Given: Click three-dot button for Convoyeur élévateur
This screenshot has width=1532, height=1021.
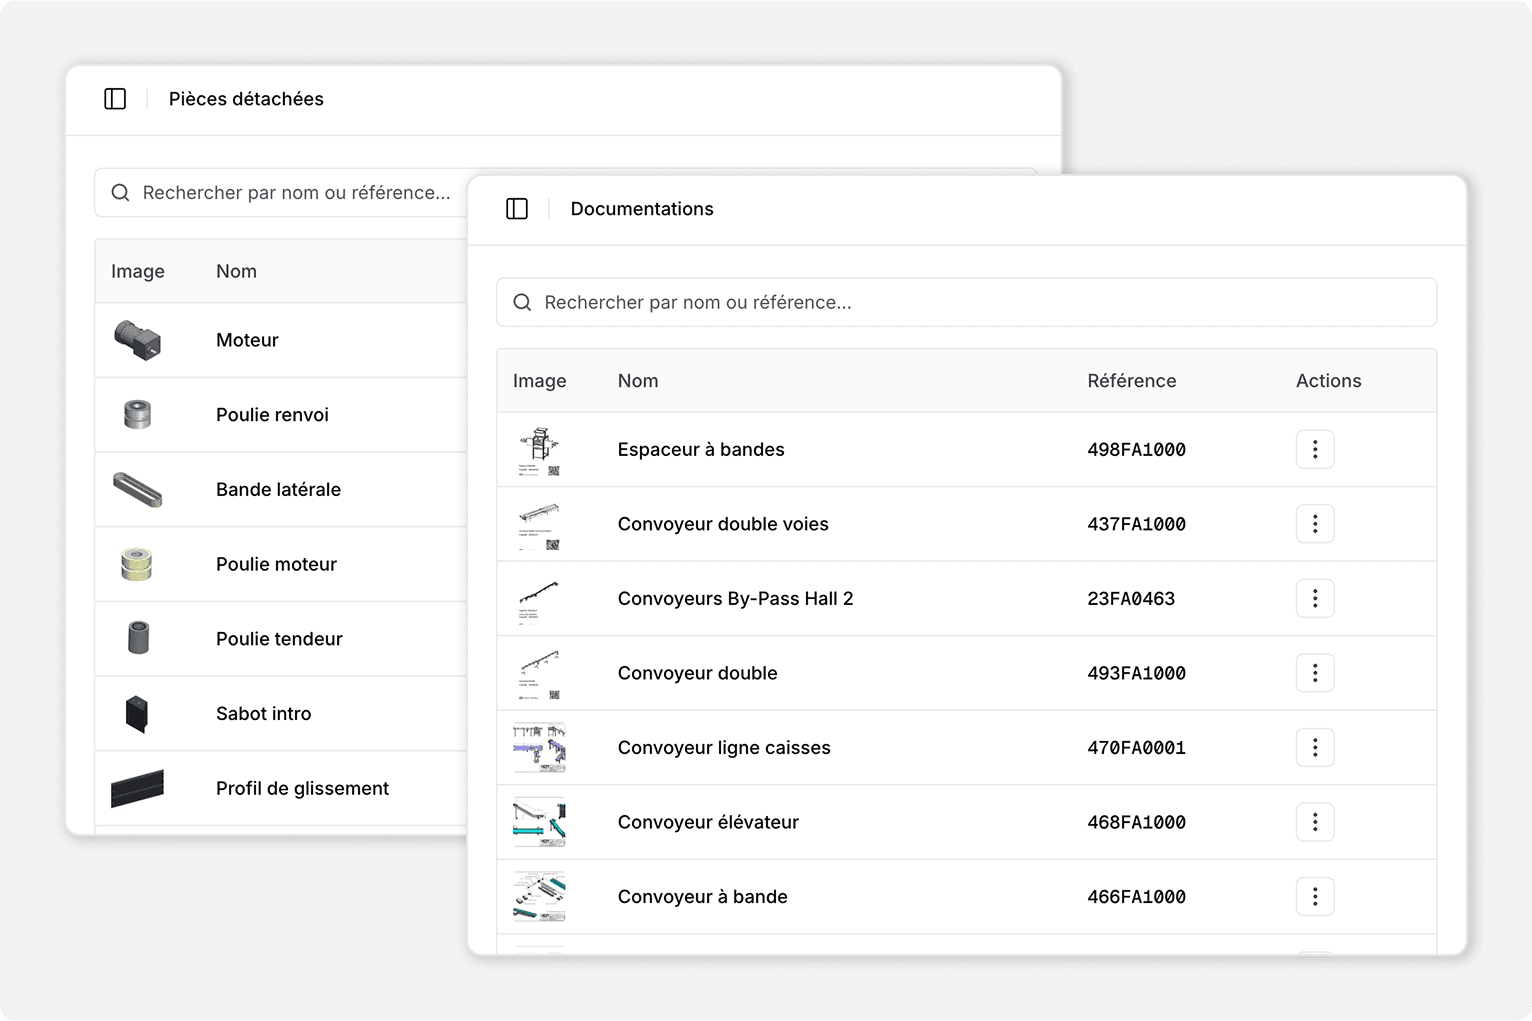Looking at the screenshot, I should (x=1314, y=822).
